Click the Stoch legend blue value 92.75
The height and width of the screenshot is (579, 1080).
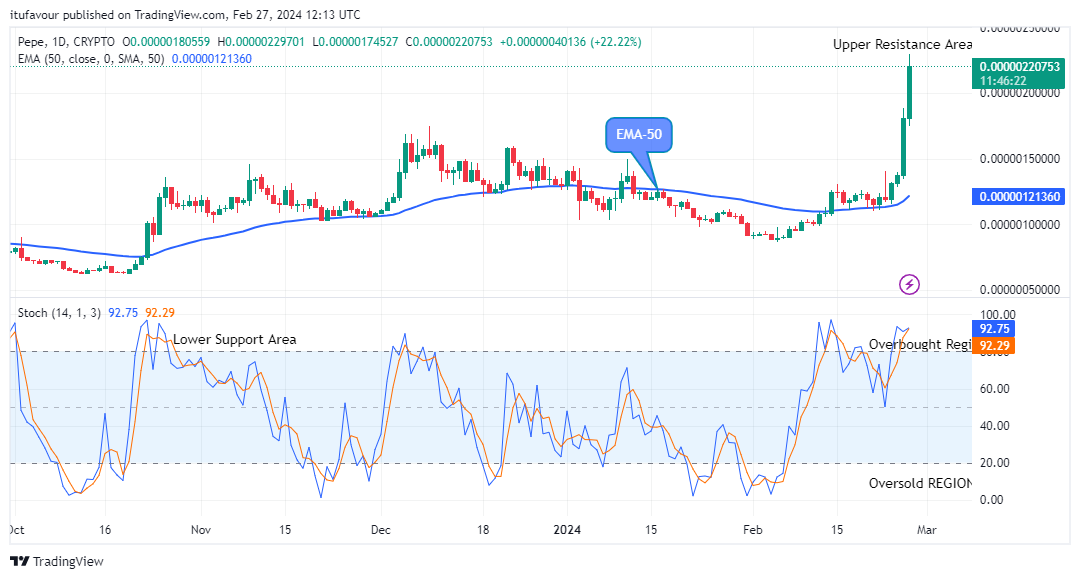tap(123, 313)
